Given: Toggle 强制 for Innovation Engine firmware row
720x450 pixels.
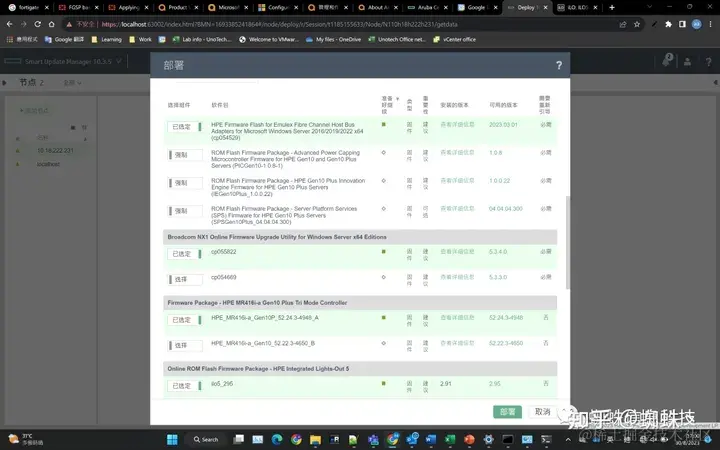Looking at the screenshot, I should 185,183.
